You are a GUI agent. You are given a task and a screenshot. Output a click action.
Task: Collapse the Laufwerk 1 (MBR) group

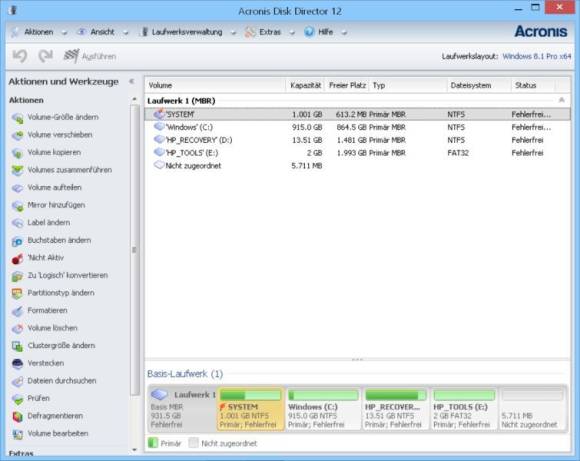point(562,100)
